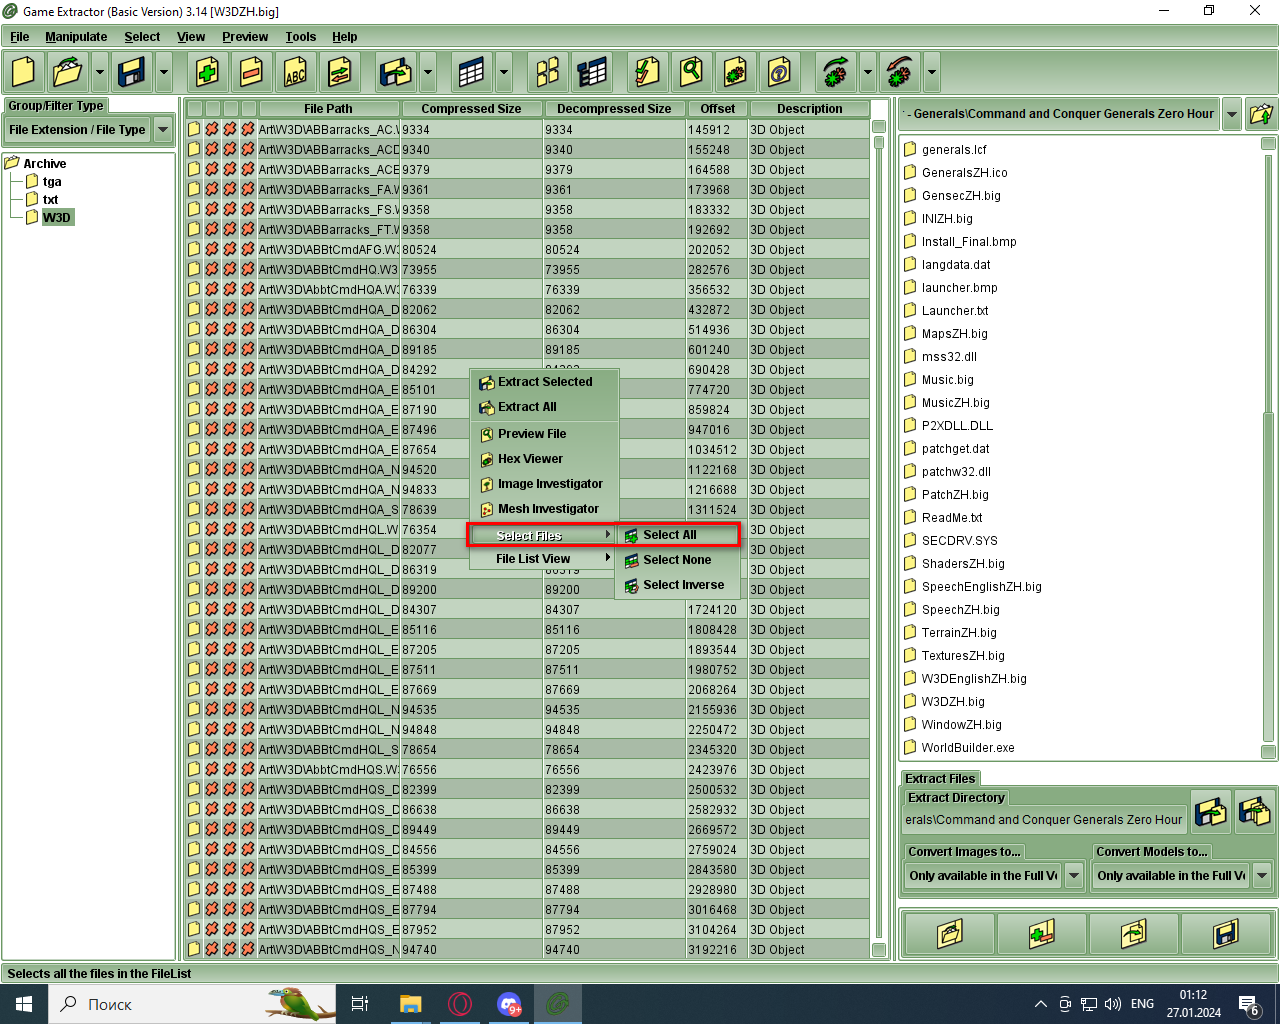Click the Save Archive floppy disk icon

[132, 72]
